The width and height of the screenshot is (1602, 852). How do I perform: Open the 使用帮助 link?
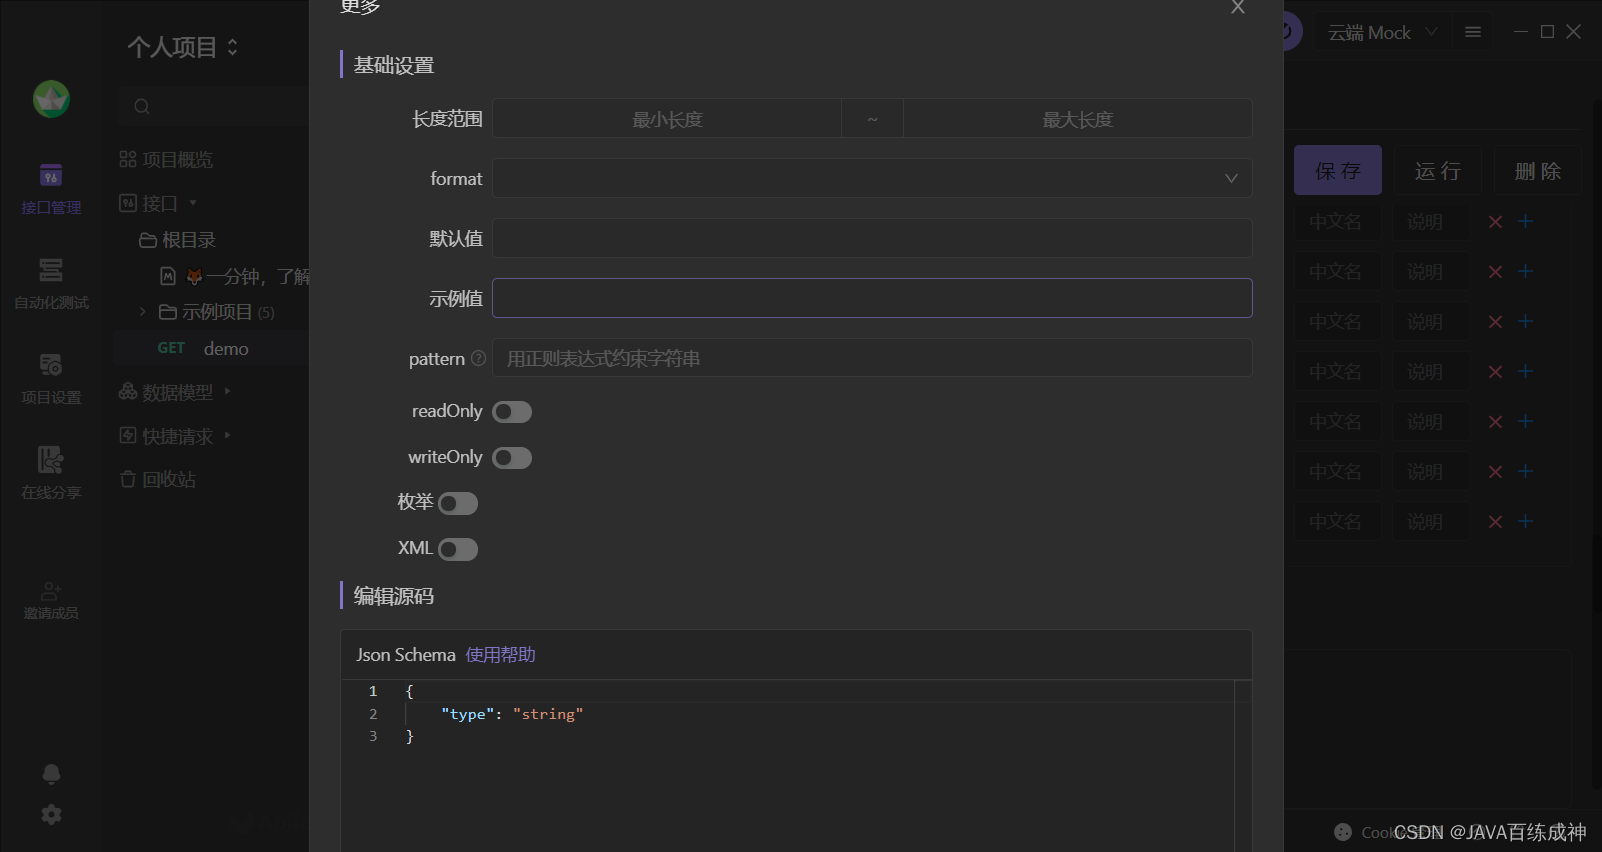coord(501,655)
